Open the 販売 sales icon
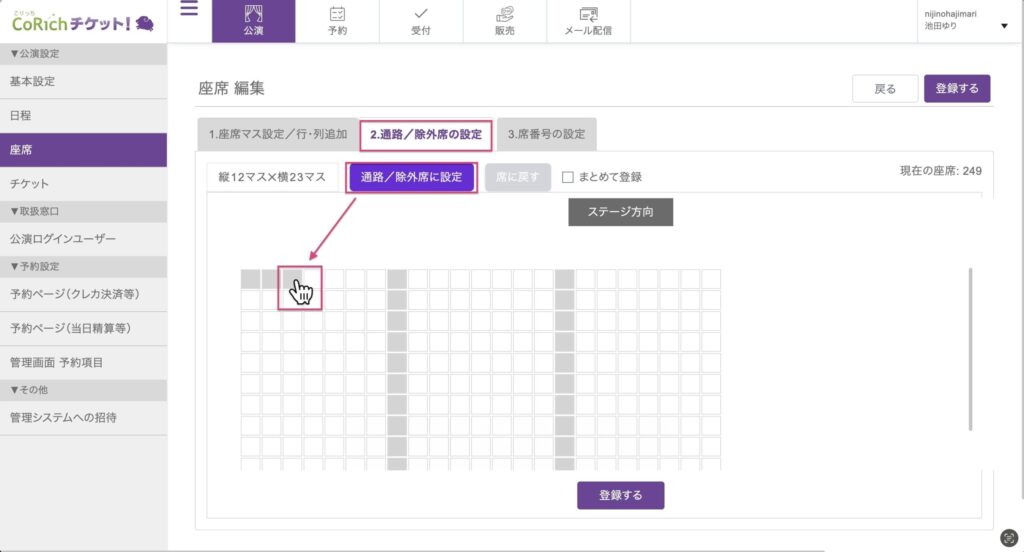 pyautogui.click(x=505, y=15)
